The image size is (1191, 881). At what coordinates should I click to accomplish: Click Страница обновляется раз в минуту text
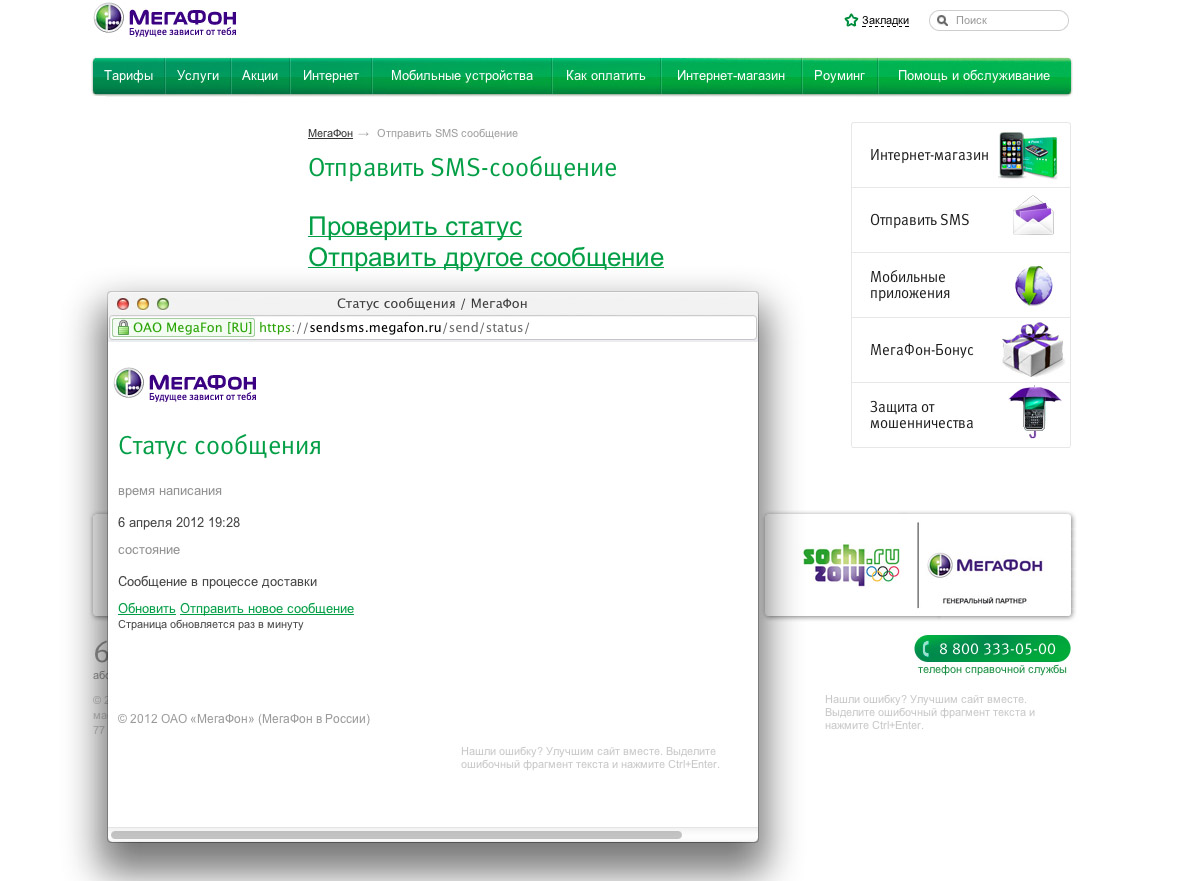pyautogui.click(x=210, y=624)
